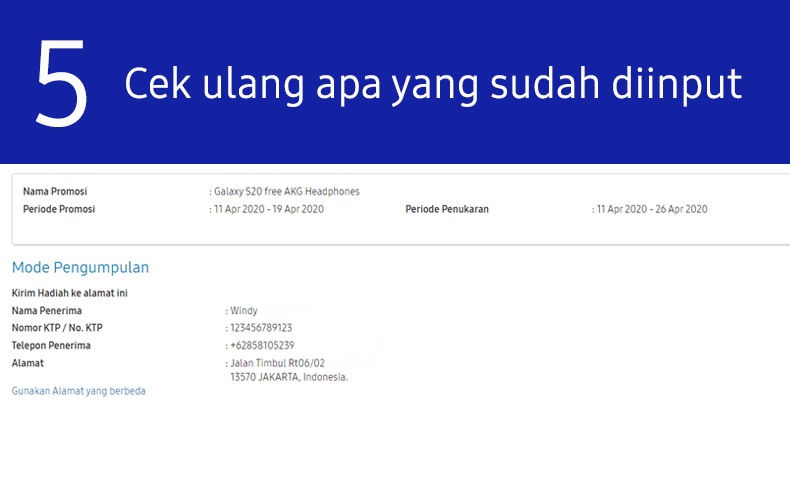Click the 'Nama Promosi' label
Viewport: 790px width, 504px height.
point(55,192)
